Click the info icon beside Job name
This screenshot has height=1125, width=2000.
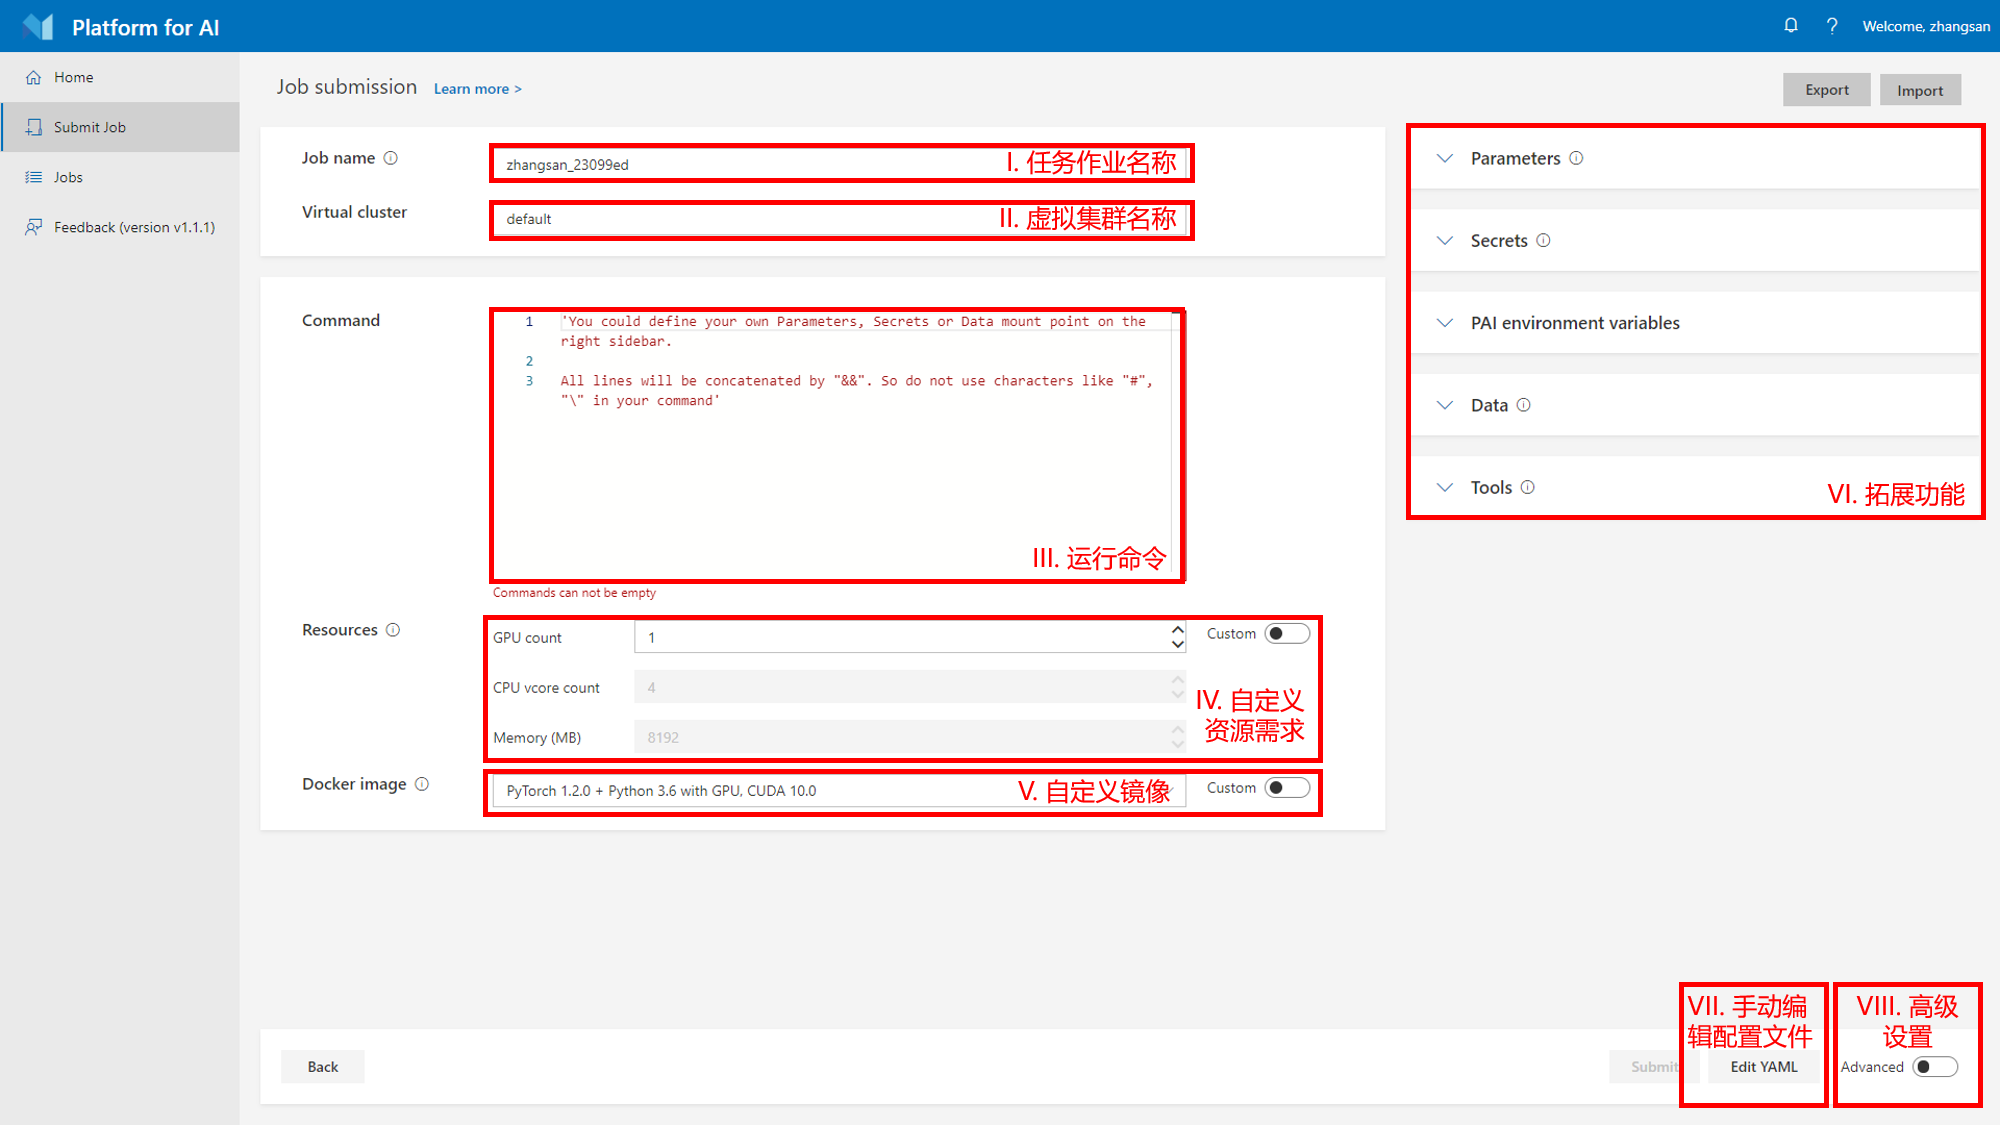[391, 158]
